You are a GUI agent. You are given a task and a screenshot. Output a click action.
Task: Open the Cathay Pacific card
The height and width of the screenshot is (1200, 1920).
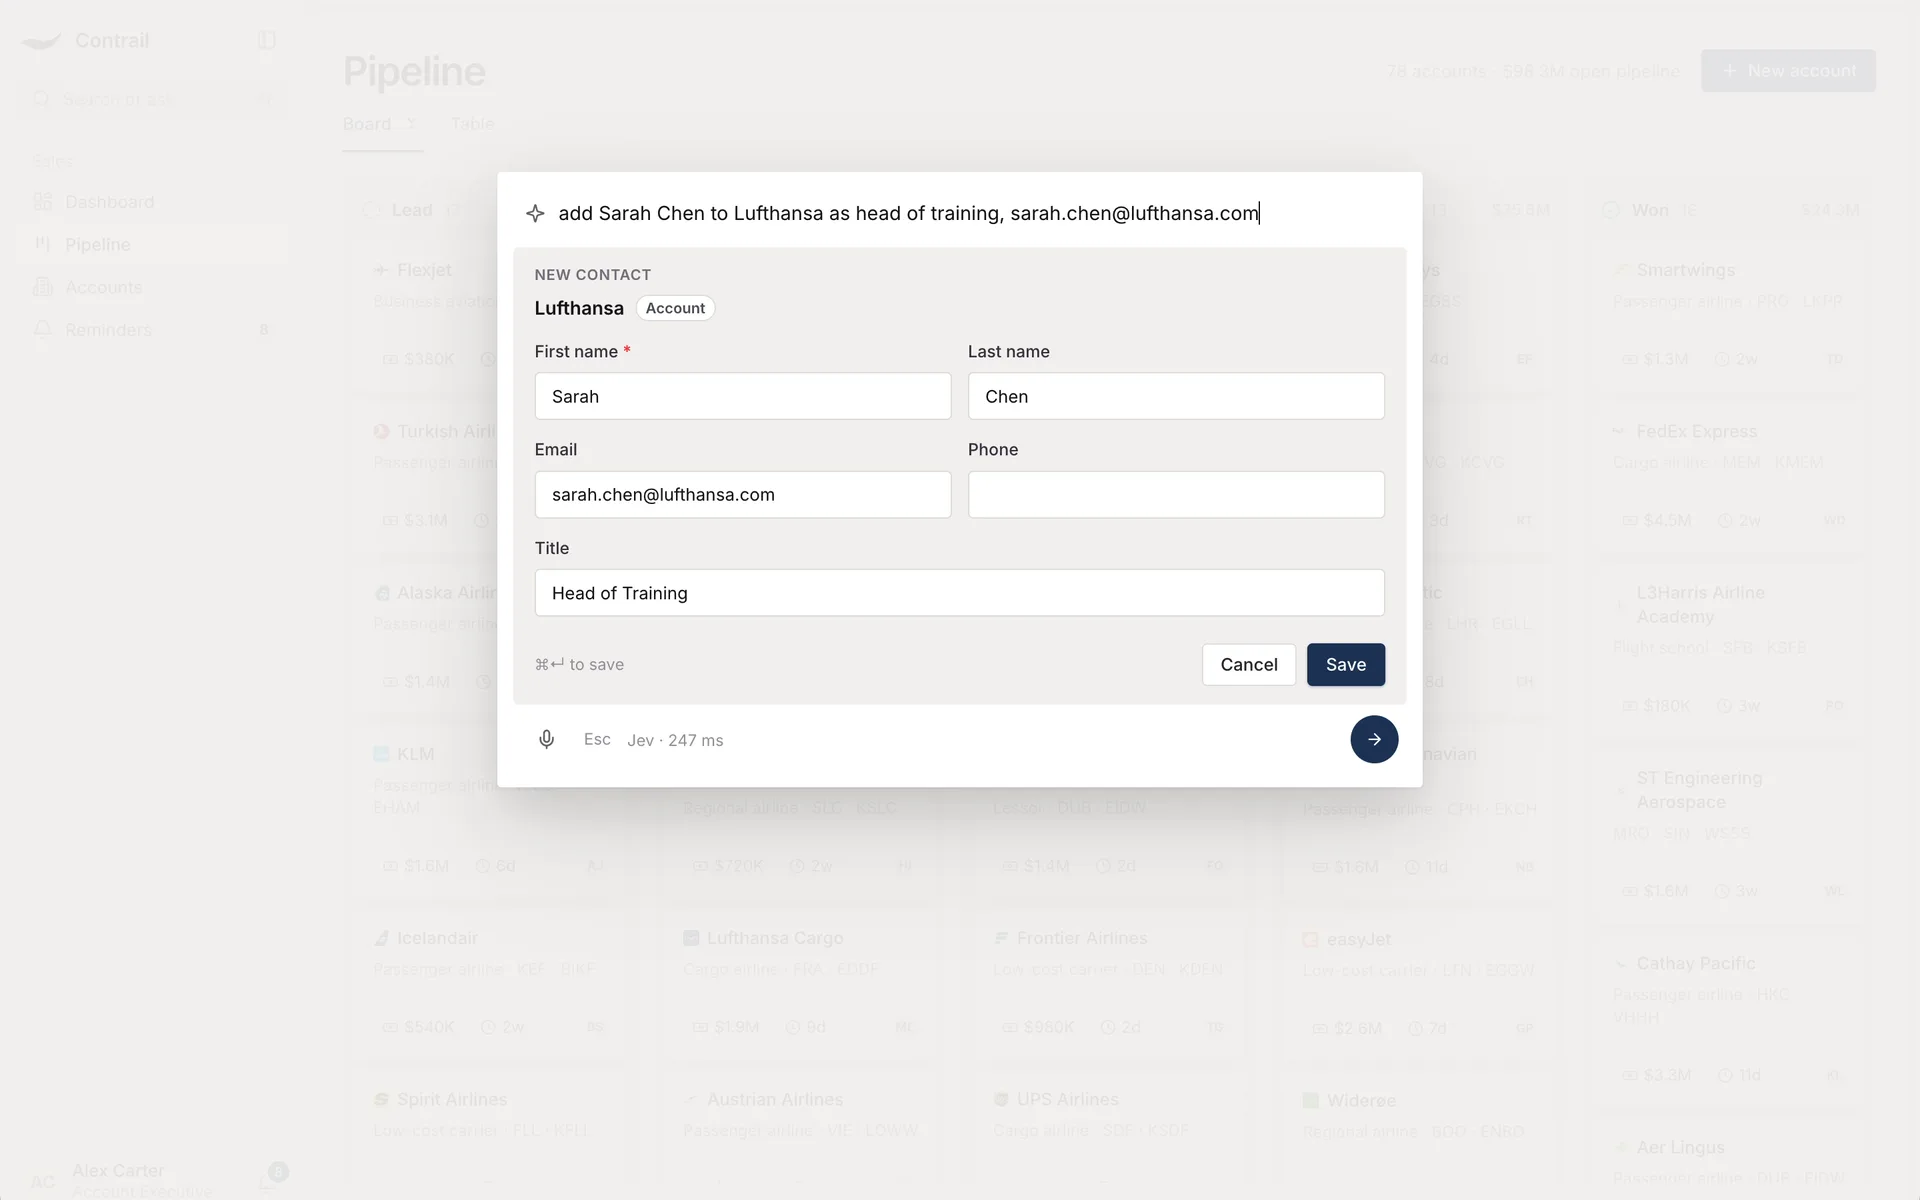click(1729, 1020)
